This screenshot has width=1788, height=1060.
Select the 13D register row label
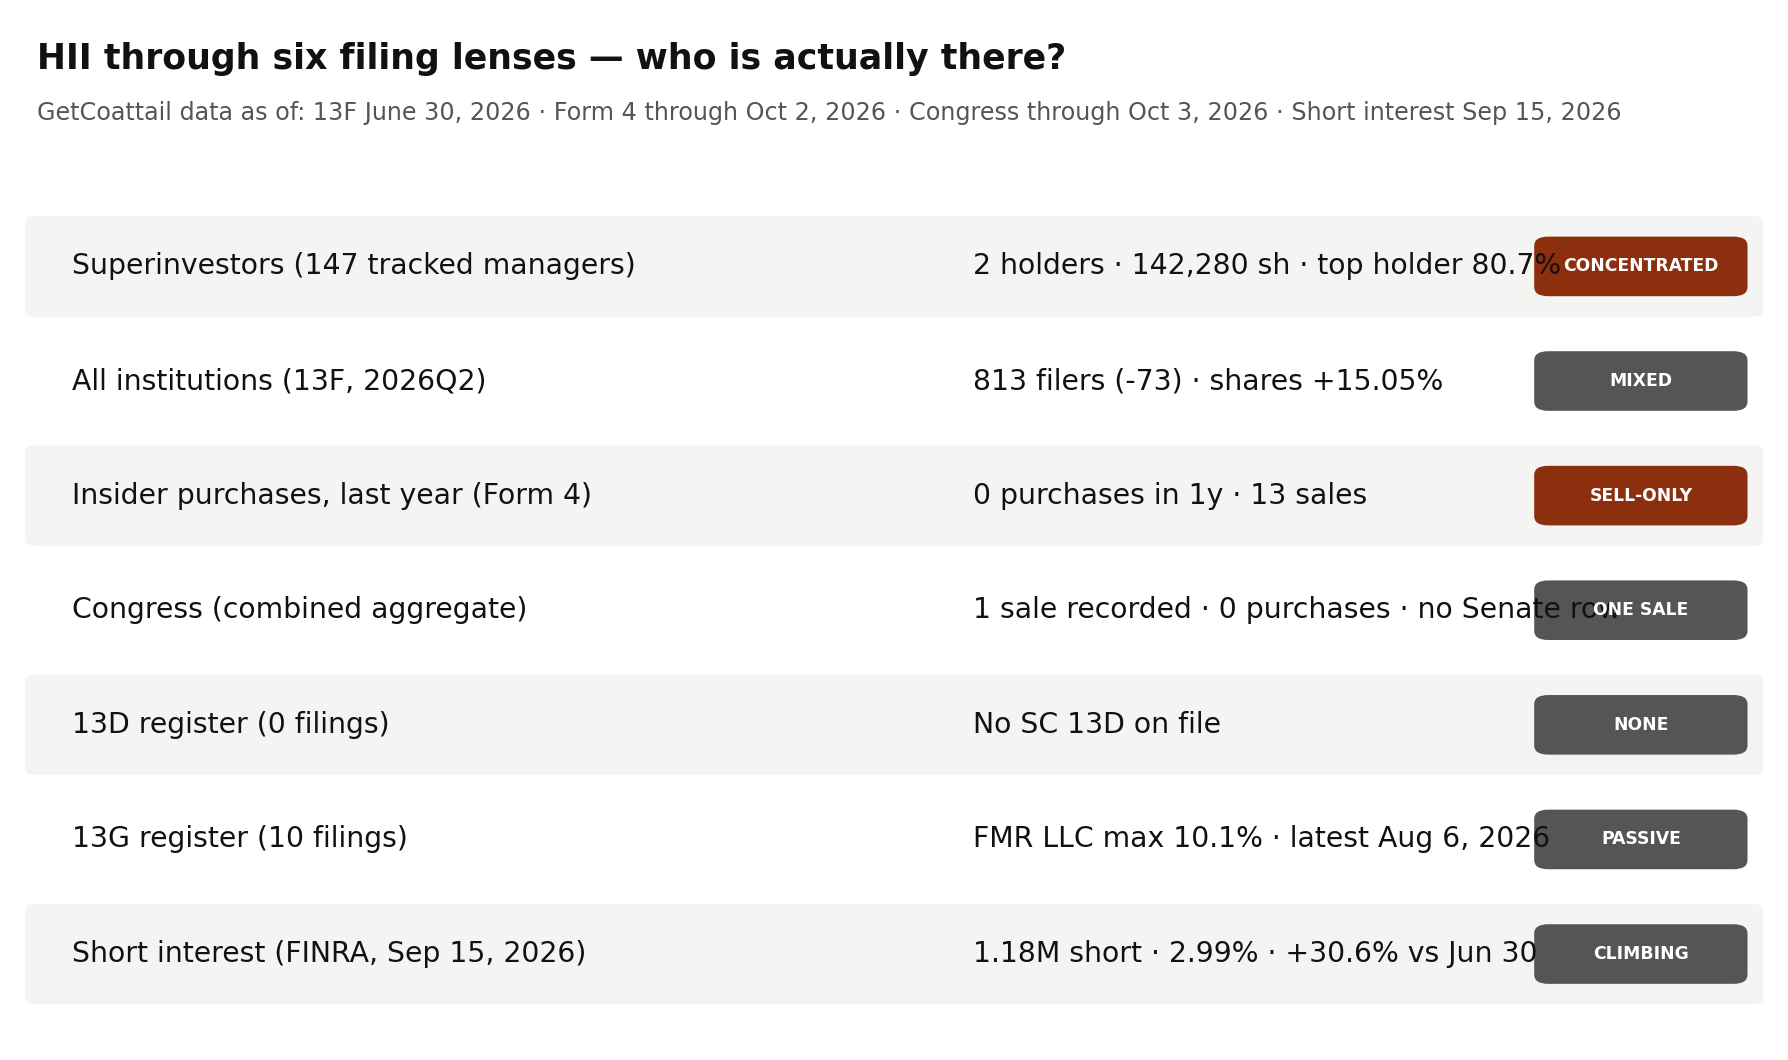tap(230, 725)
